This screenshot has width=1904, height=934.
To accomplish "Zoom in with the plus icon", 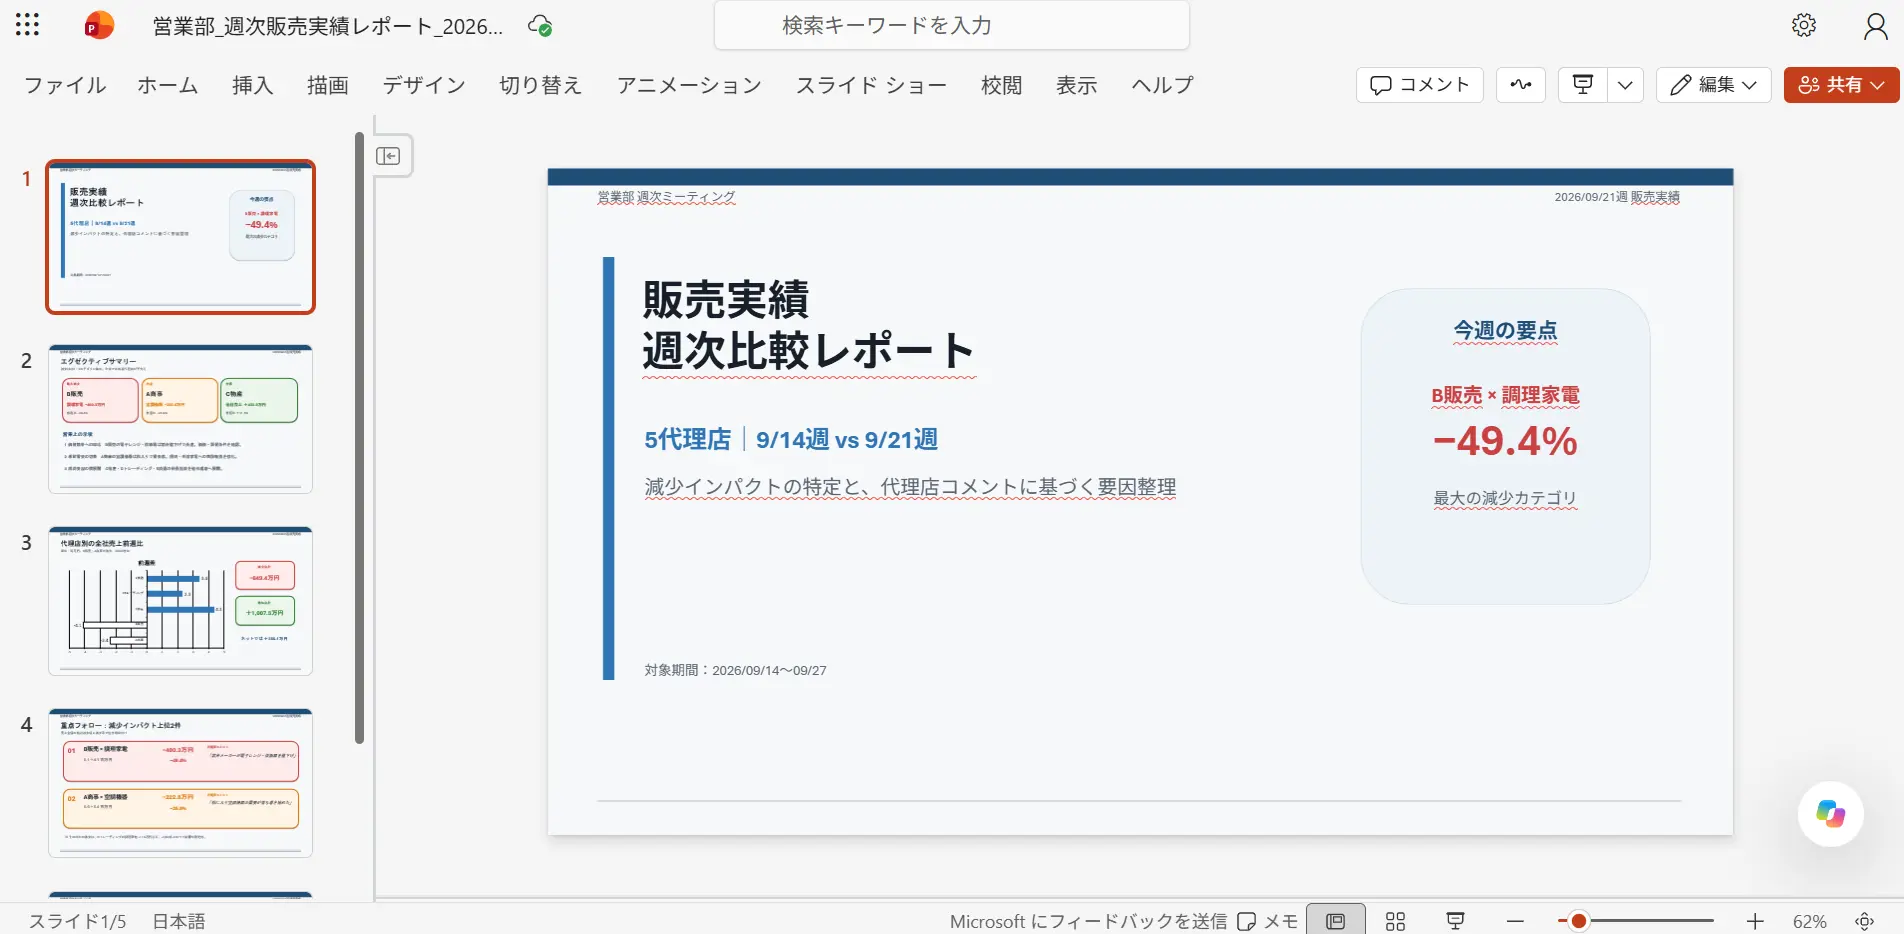I will [1755, 921].
